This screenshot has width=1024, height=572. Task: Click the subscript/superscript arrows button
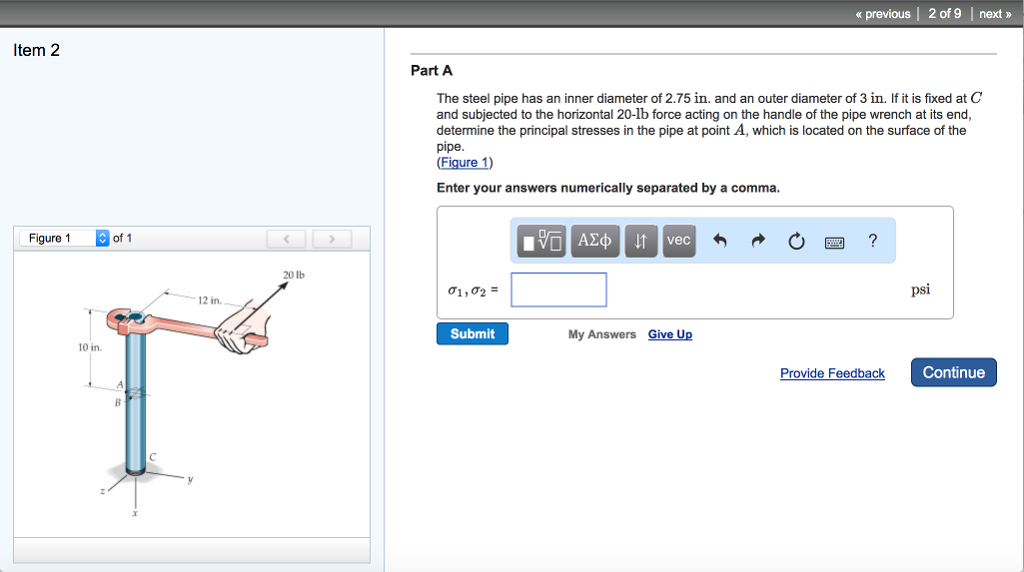pos(641,241)
